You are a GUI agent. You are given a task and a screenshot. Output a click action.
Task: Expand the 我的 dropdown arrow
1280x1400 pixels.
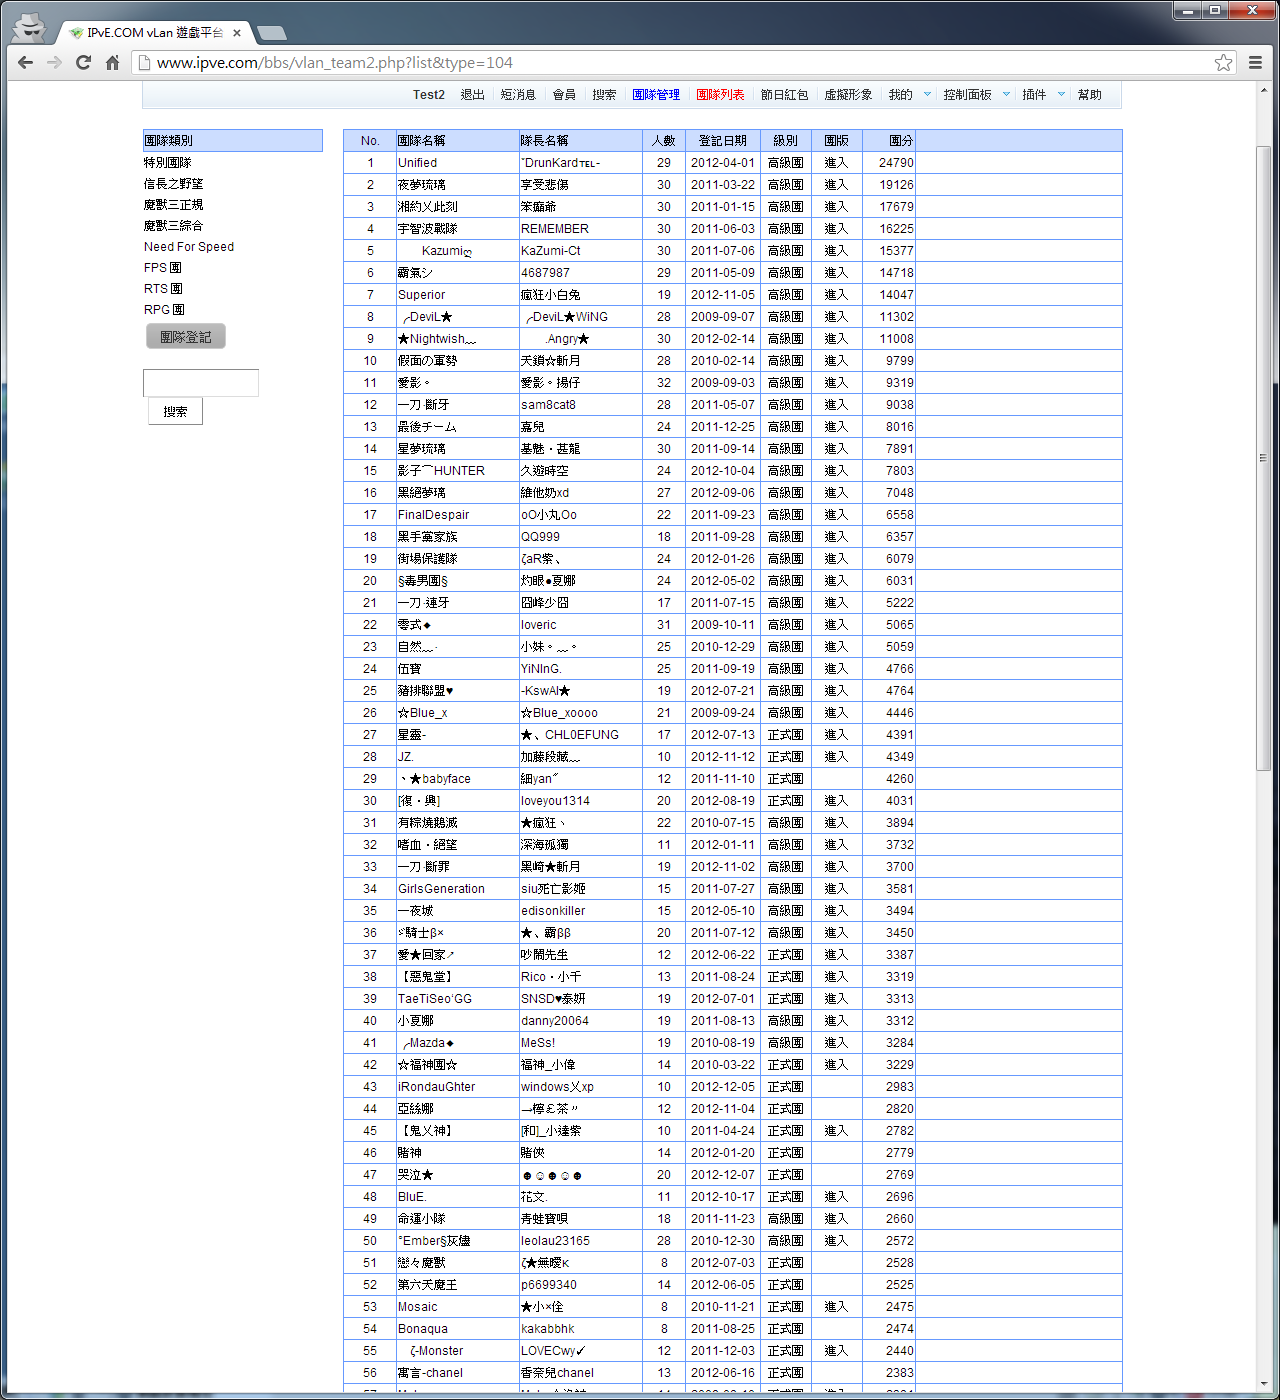(x=927, y=94)
